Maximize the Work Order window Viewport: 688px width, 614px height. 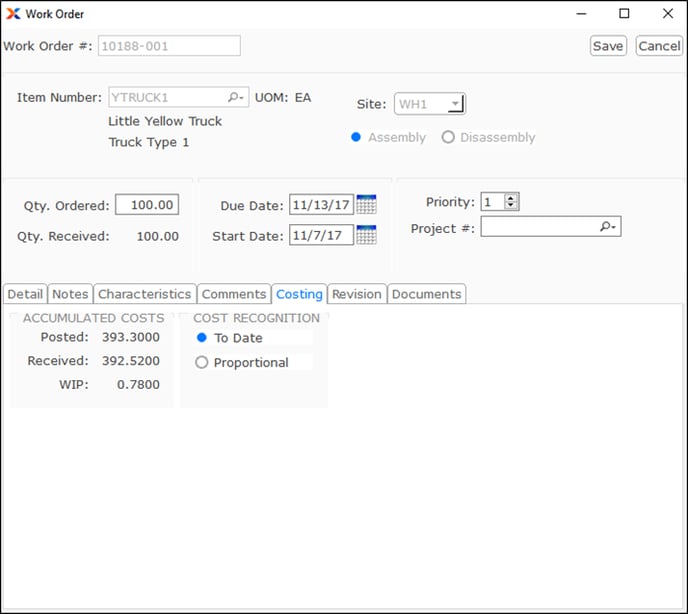(x=624, y=14)
